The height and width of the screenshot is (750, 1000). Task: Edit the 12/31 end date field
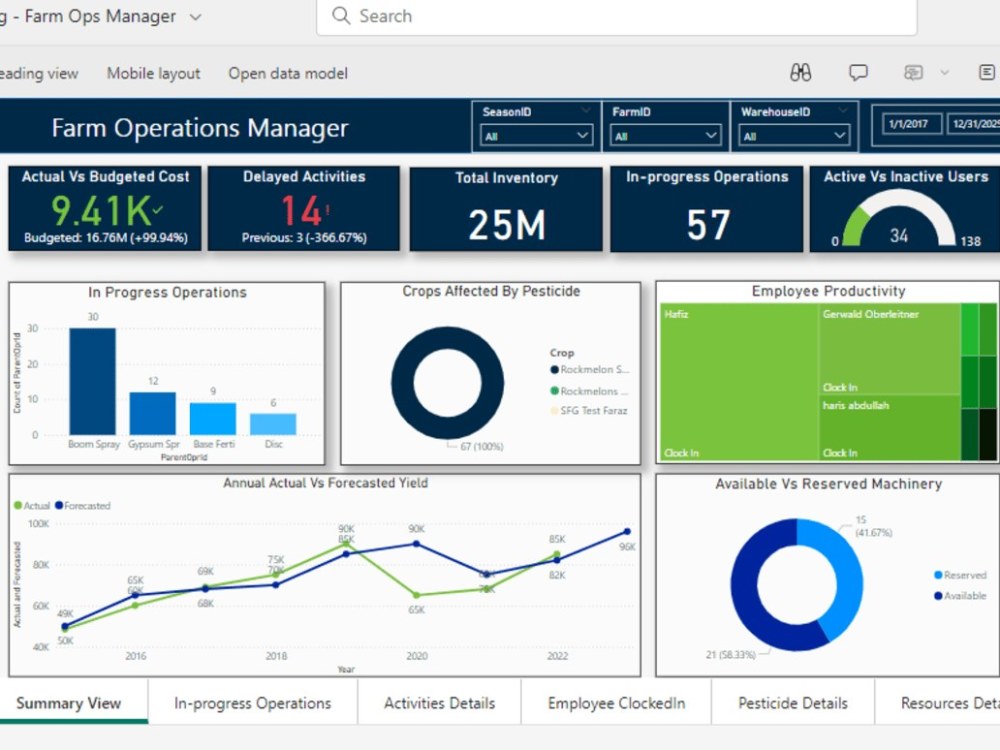point(973,124)
